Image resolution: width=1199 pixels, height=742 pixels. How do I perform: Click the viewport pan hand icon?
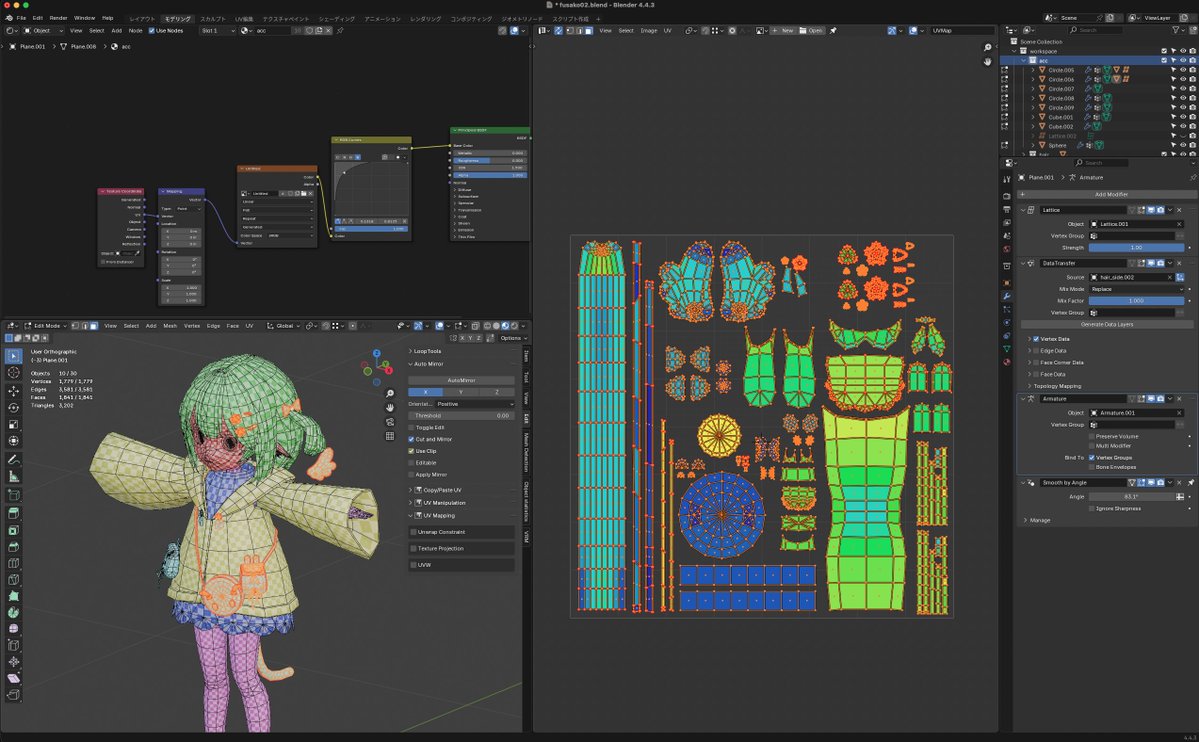click(390, 408)
